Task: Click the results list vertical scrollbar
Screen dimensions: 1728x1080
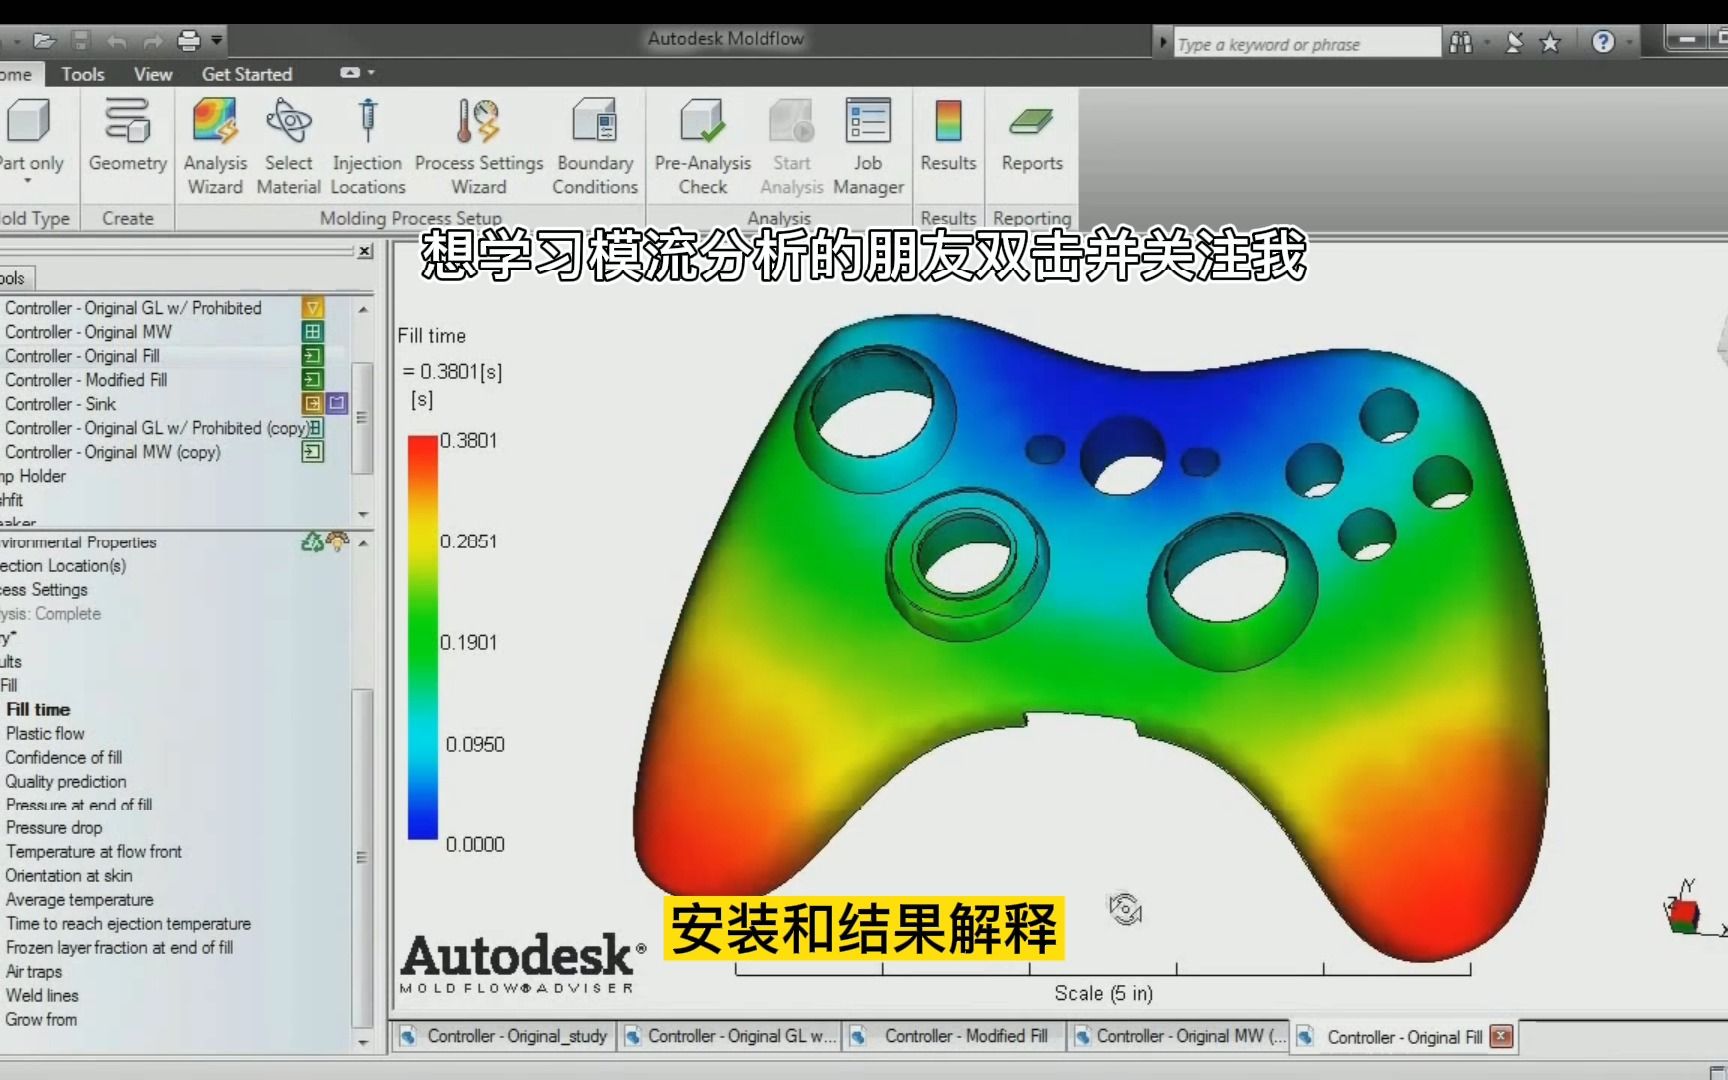Action: coord(362,857)
